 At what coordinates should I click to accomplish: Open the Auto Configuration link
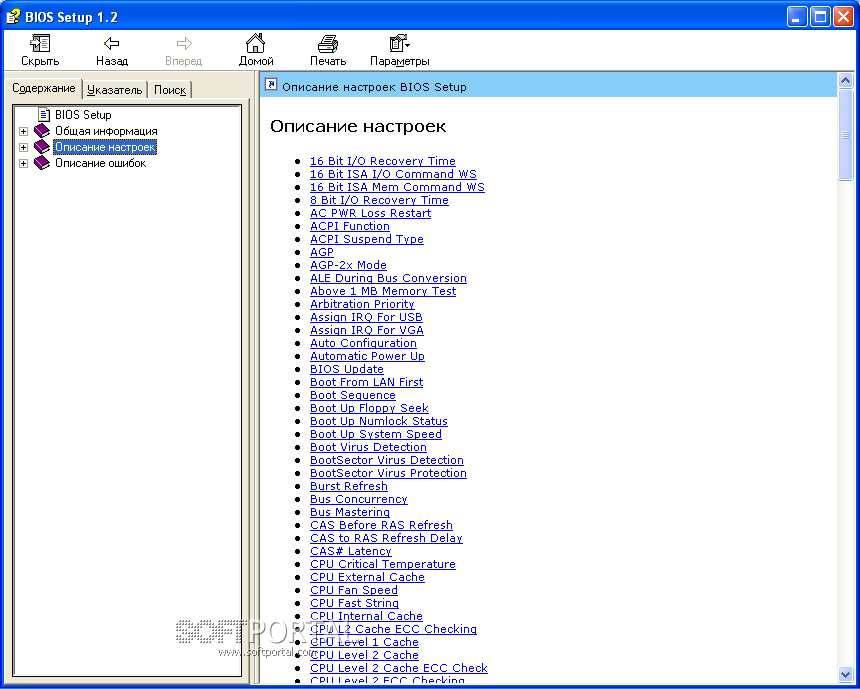pyautogui.click(x=363, y=343)
